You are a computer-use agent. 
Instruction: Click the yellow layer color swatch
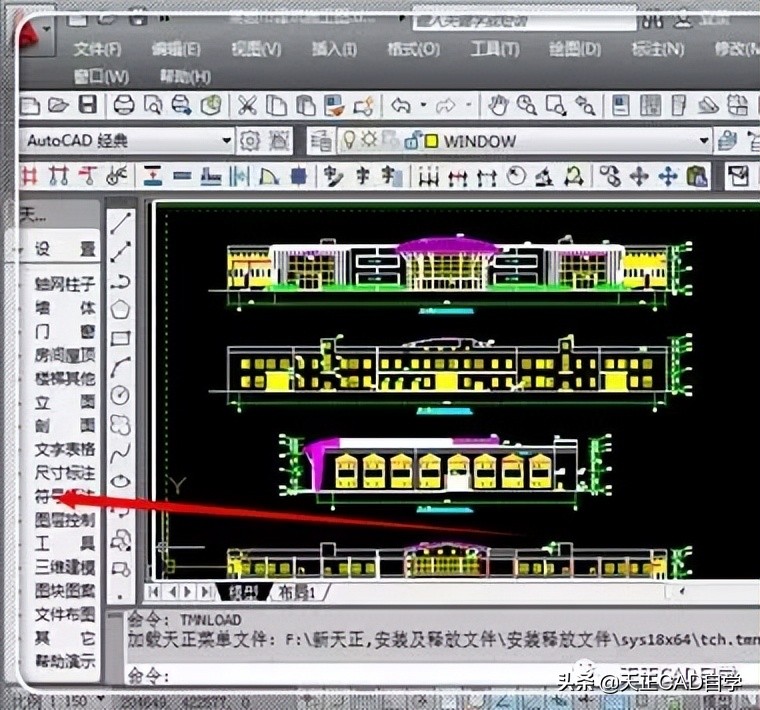click(x=431, y=142)
